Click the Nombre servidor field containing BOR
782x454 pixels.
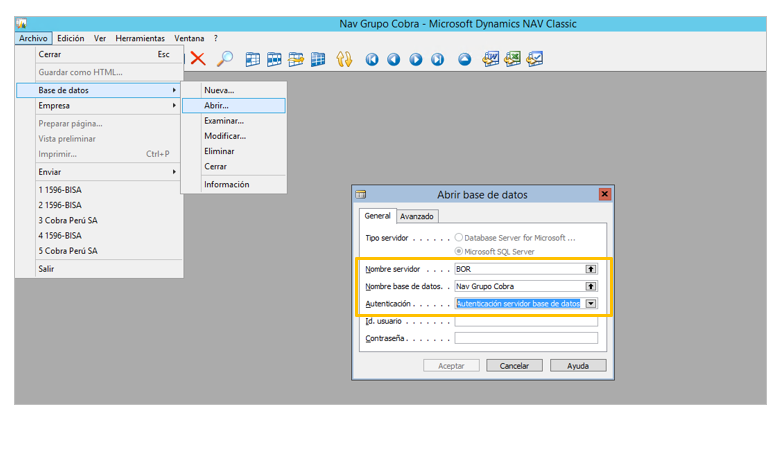(x=526, y=269)
